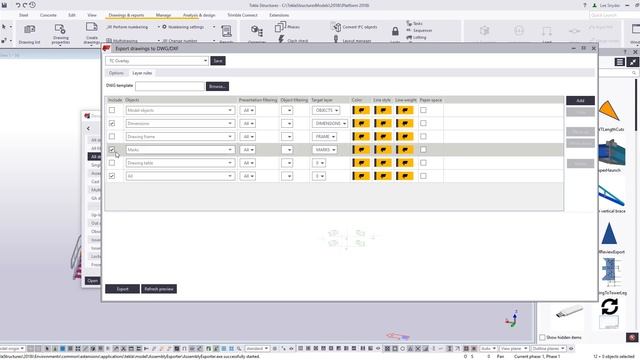640x360 pixels.
Task: Open the Concrete ribbon tab
Action: [x=48, y=15]
